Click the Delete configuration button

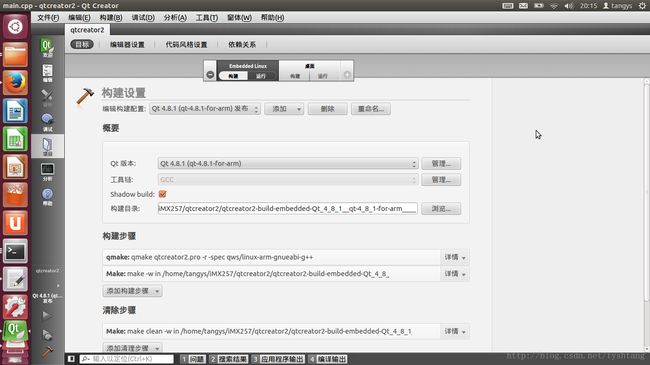coord(327,109)
